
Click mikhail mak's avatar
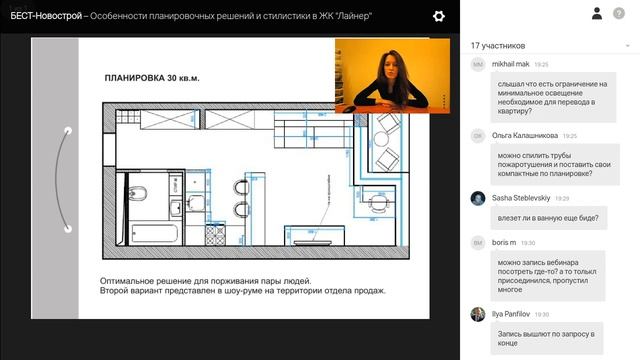[478, 64]
